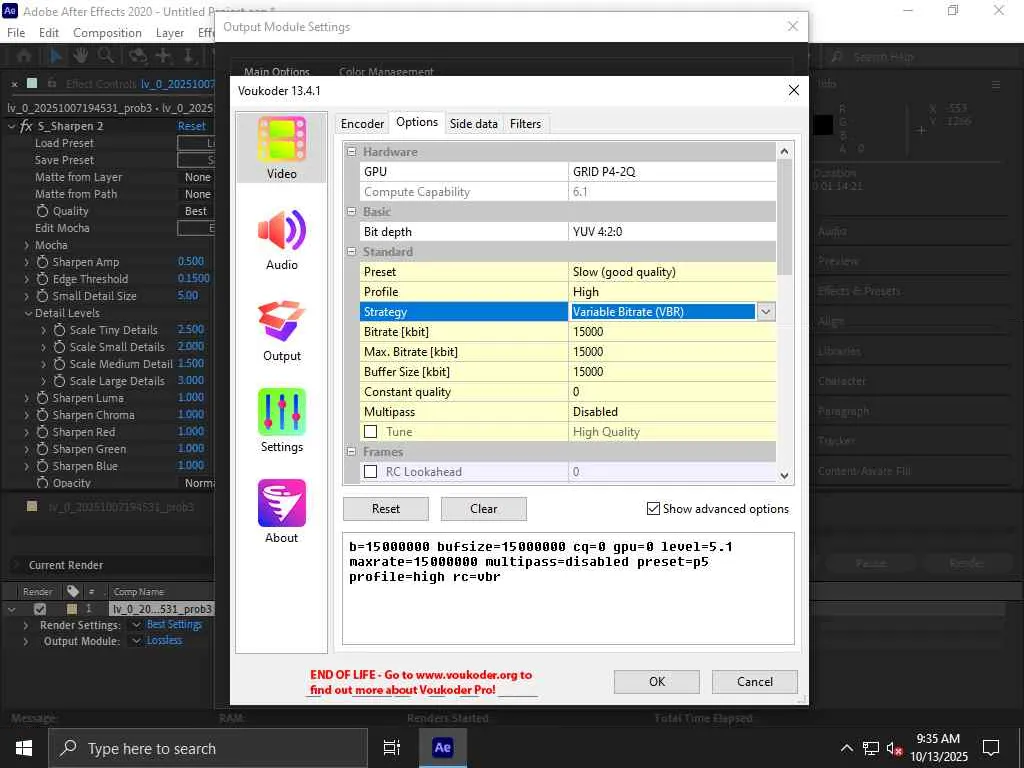
Task: Open the Audio section in Voukoder
Action: [281, 240]
